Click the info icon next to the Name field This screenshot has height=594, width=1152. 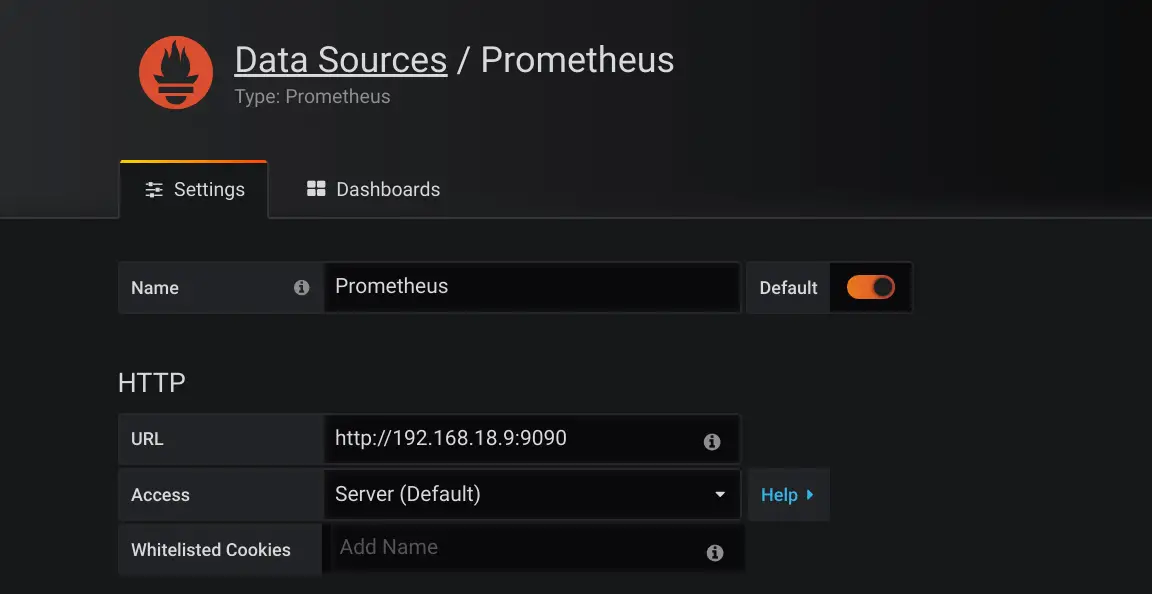pos(302,287)
